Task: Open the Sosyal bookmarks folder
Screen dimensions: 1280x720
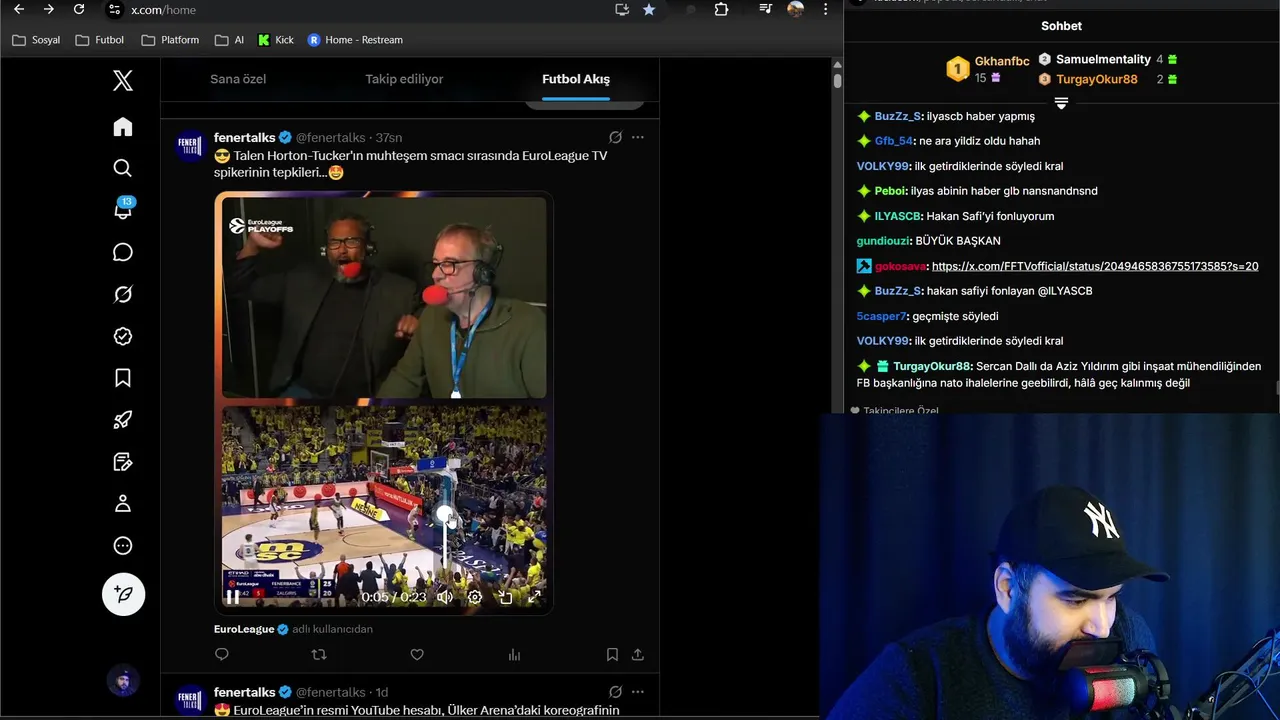Action: (36, 40)
